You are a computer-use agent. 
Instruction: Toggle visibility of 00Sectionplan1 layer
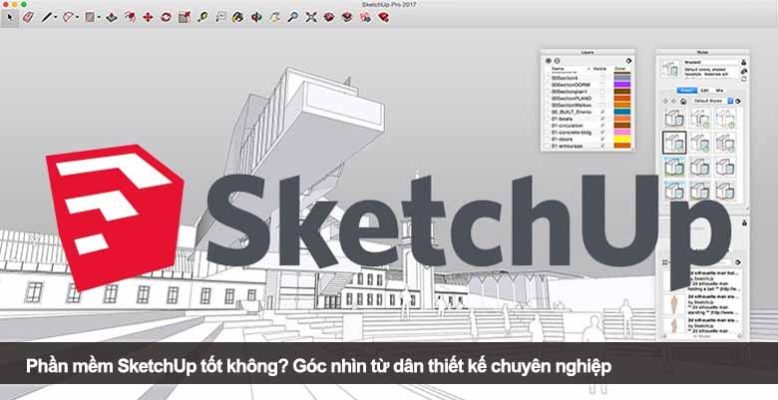tap(602, 92)
